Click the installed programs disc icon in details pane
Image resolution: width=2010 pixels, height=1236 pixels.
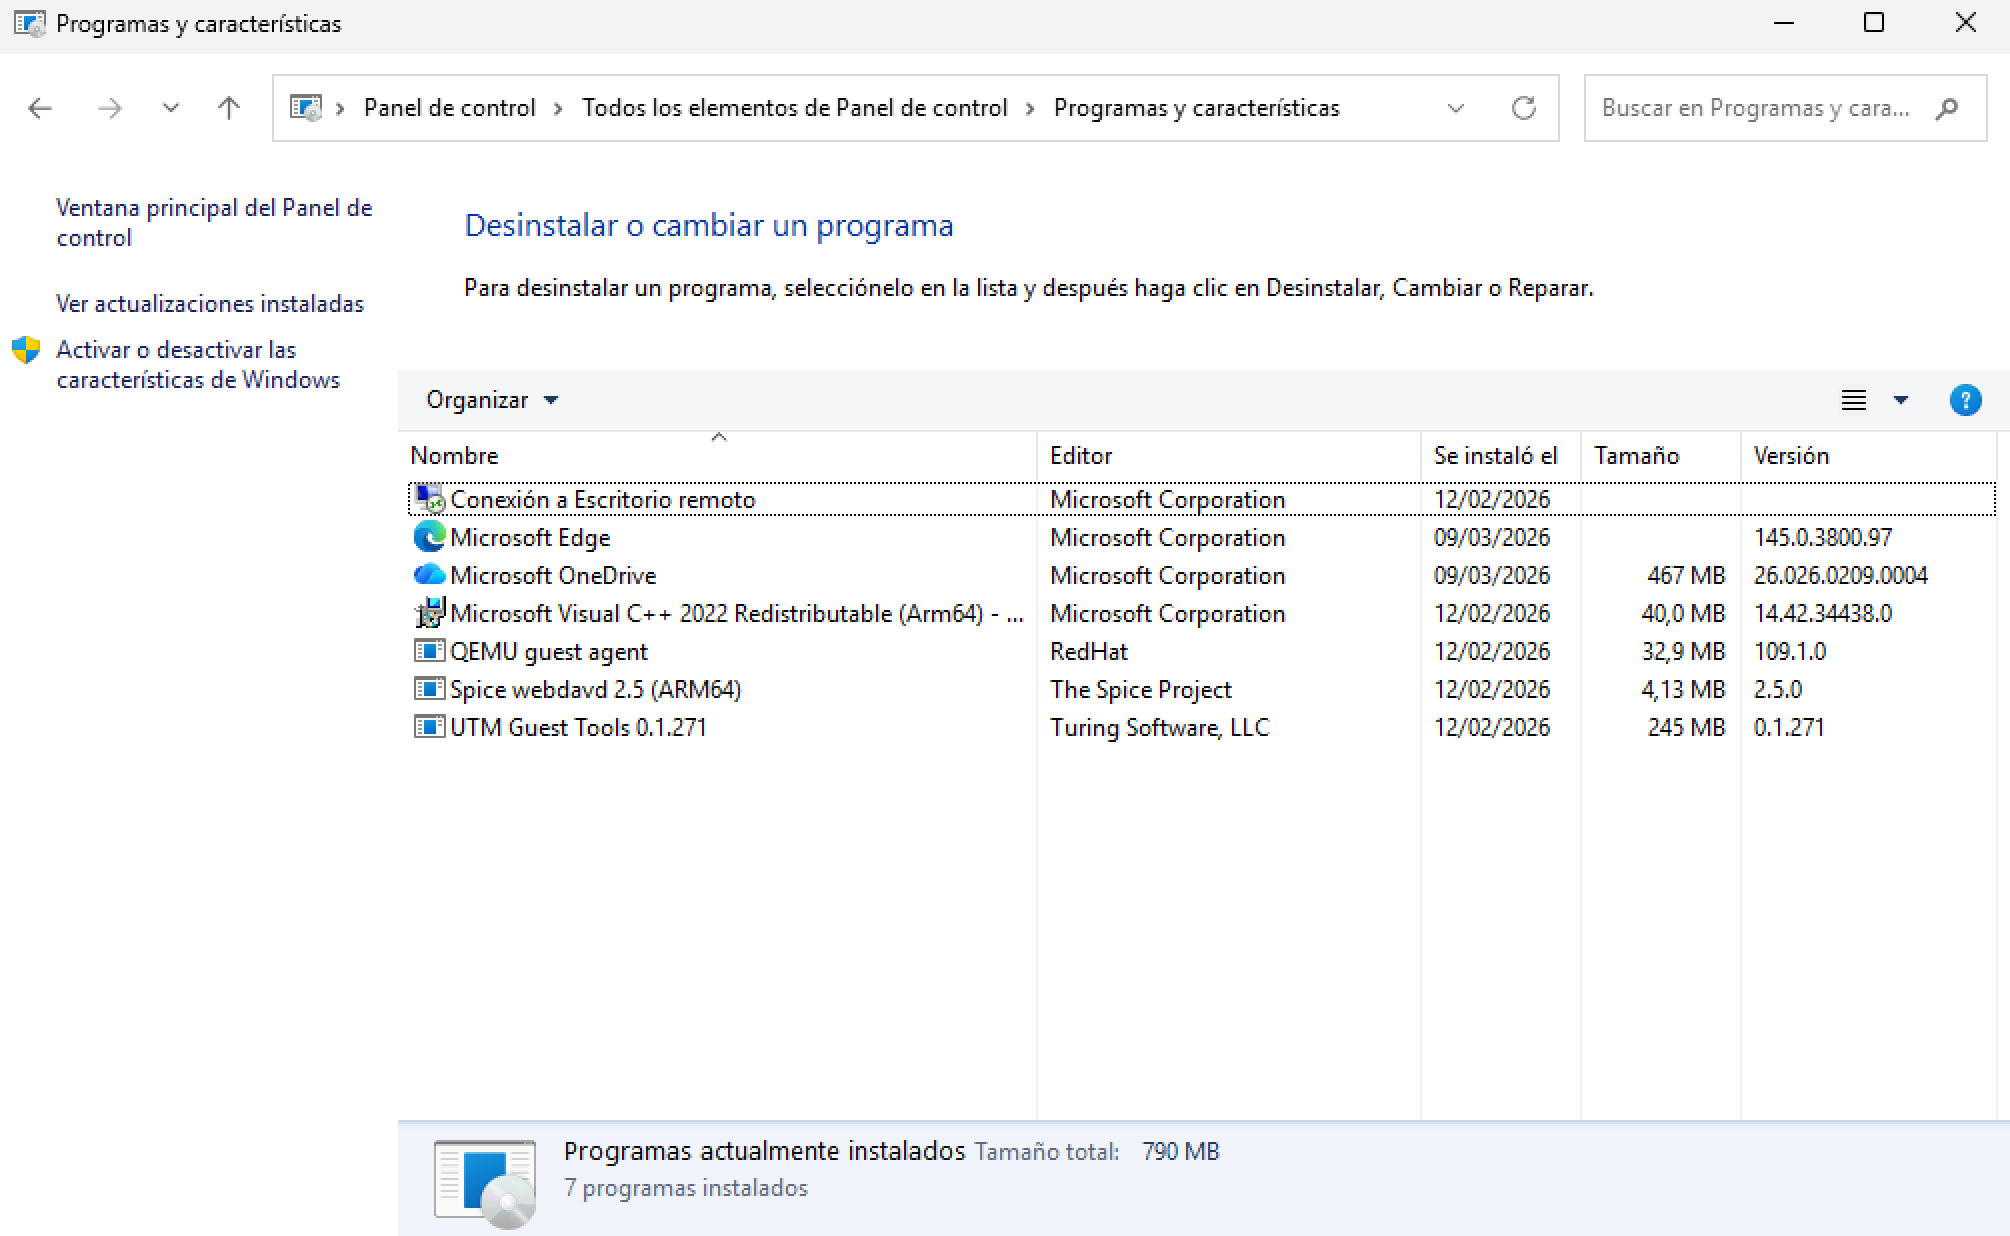tap(485, 1184)
